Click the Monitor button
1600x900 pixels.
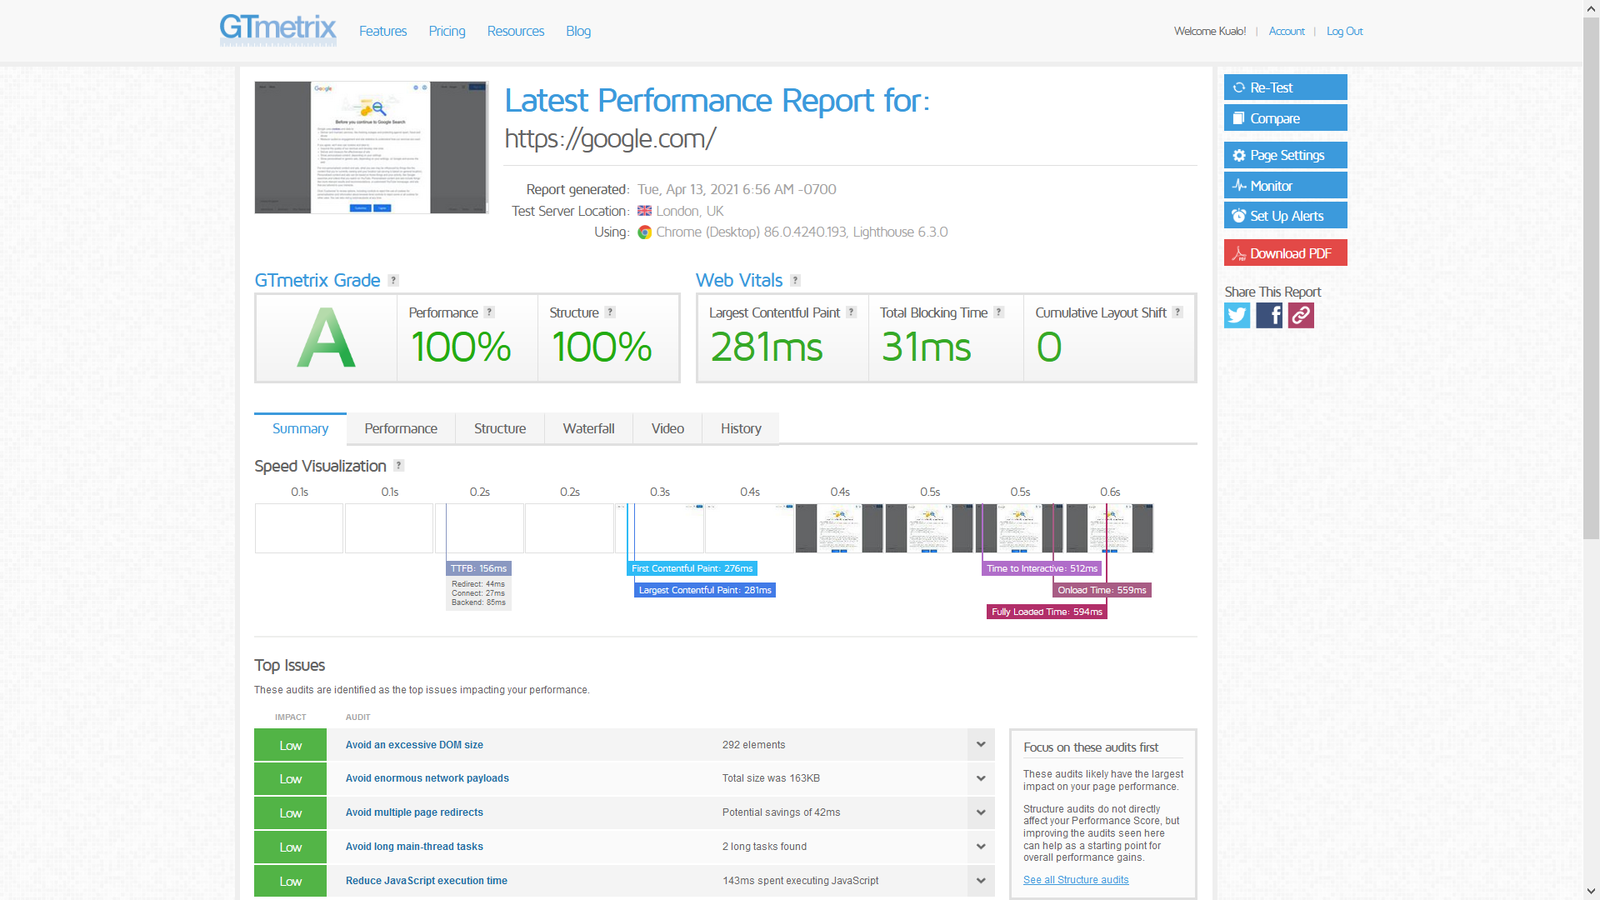pos(1285,185)
